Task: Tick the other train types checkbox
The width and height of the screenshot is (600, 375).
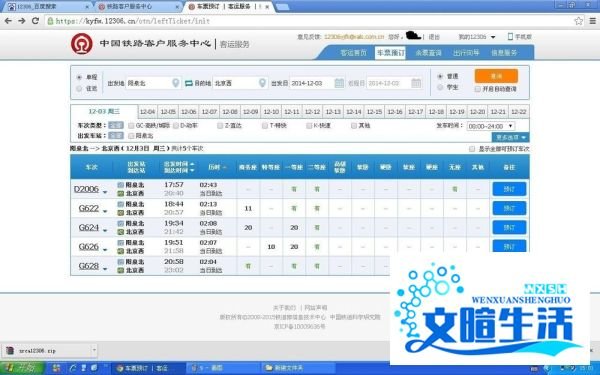Action: point(354,126)
